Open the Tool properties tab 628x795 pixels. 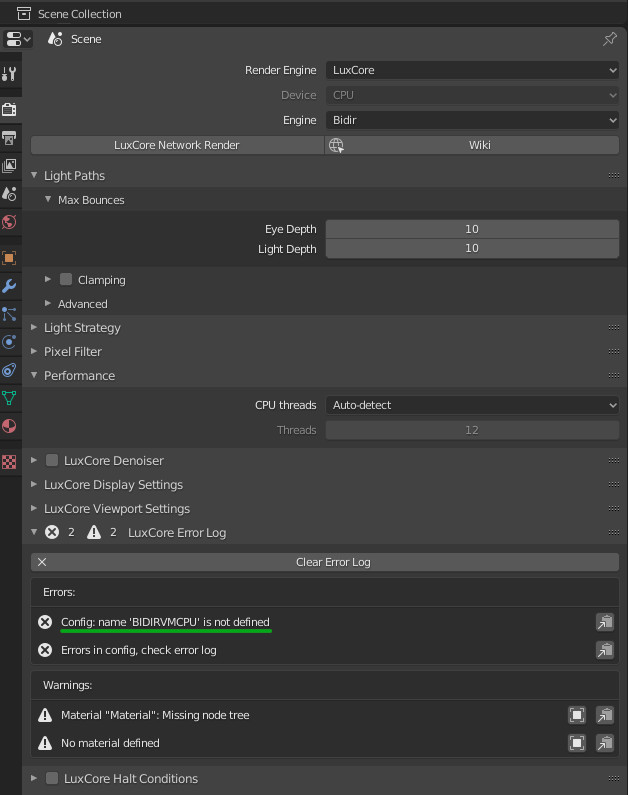[10, 73]
